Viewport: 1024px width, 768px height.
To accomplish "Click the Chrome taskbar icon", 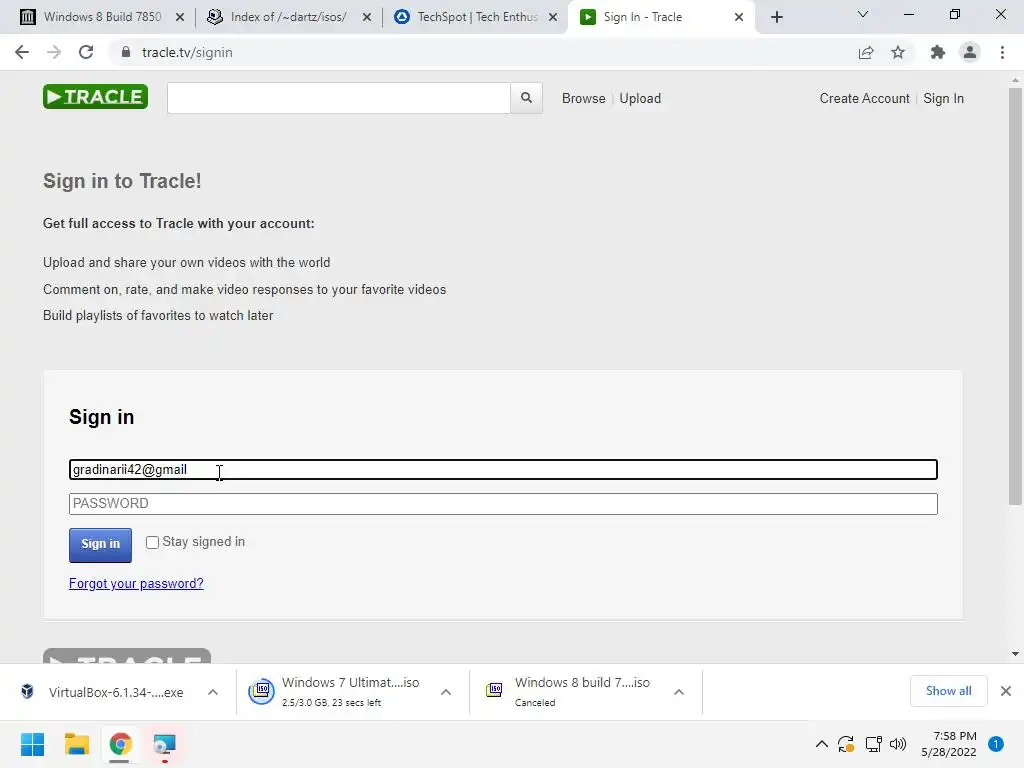I will (x=120, y=744).
